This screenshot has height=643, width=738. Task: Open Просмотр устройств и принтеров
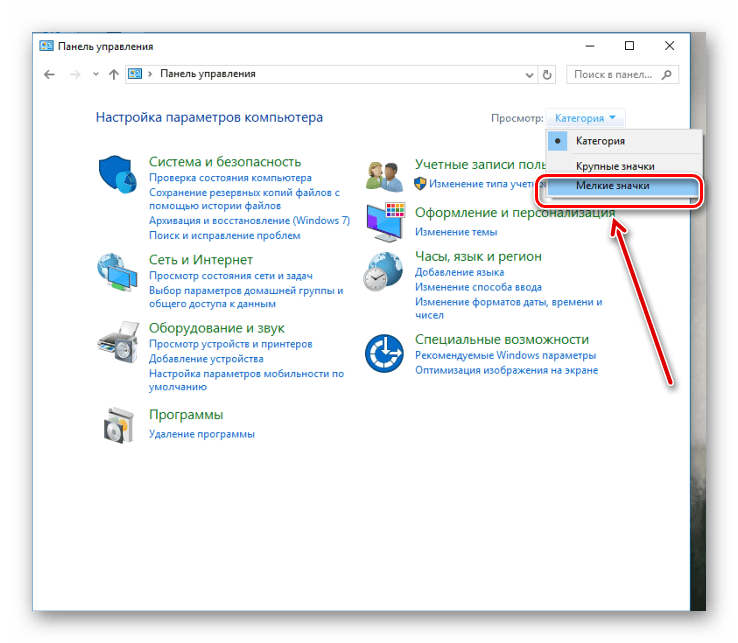(x=231, y=344)
